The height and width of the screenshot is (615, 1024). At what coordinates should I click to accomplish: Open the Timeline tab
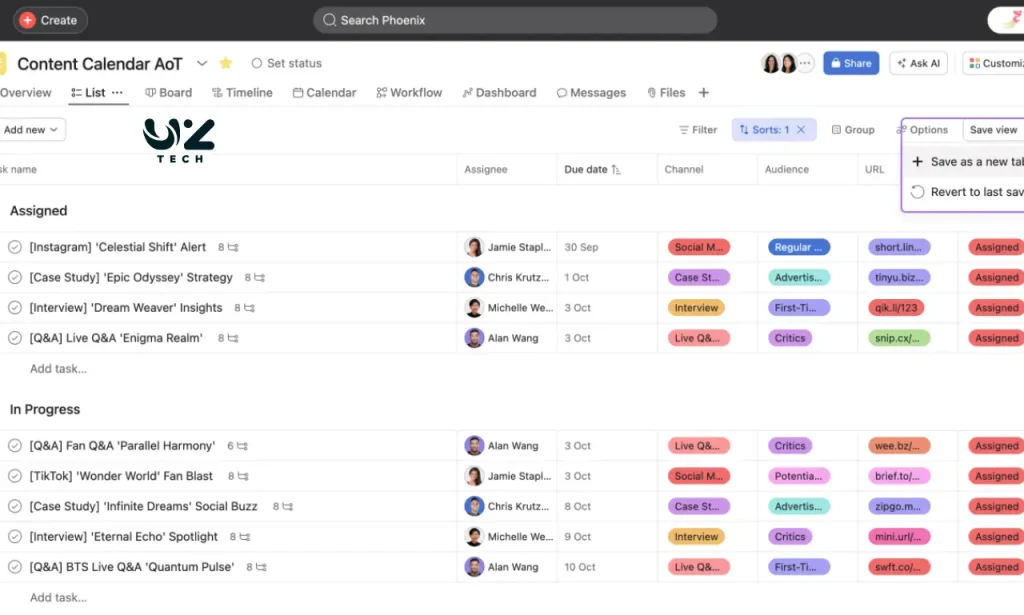pos(241,93)
